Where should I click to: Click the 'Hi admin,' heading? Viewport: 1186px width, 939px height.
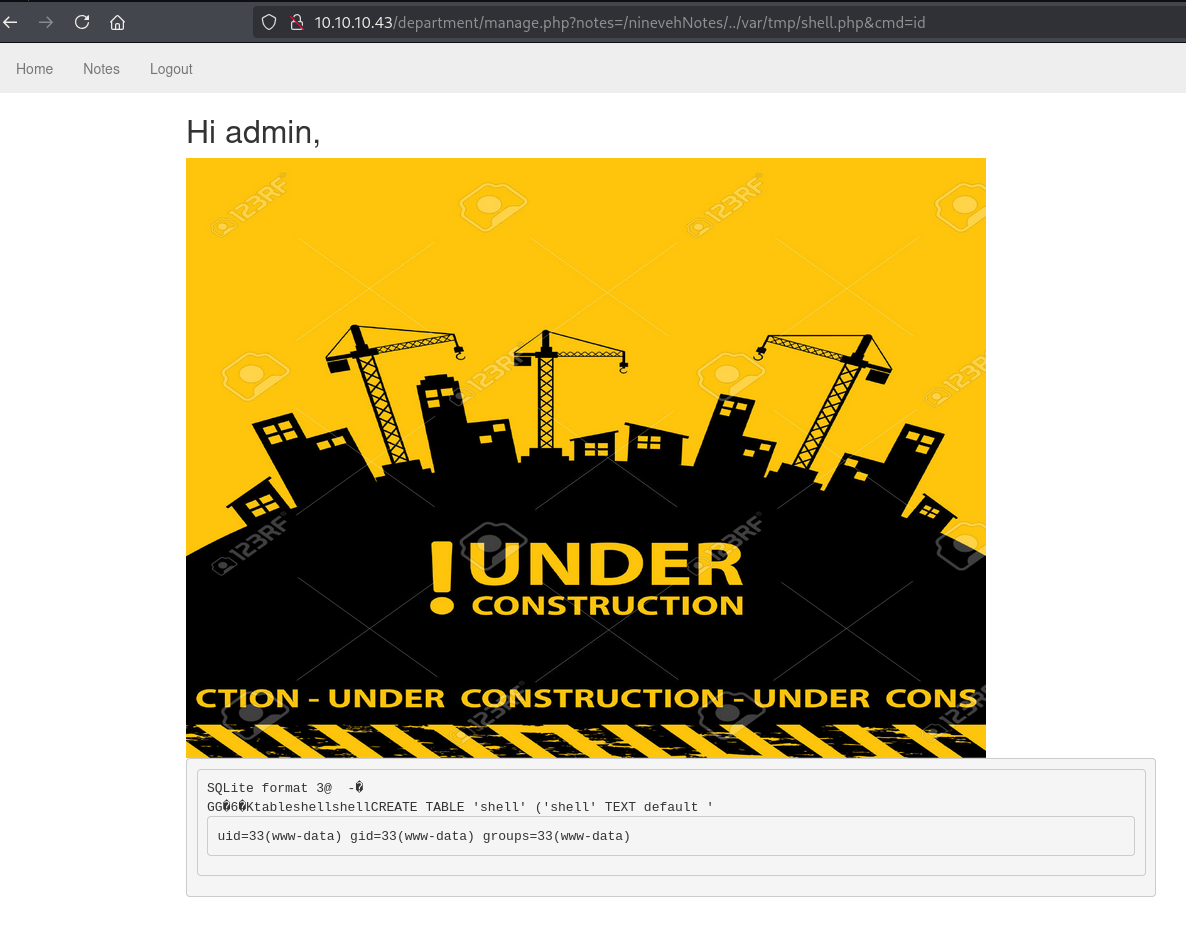click(x=253, y=132)
